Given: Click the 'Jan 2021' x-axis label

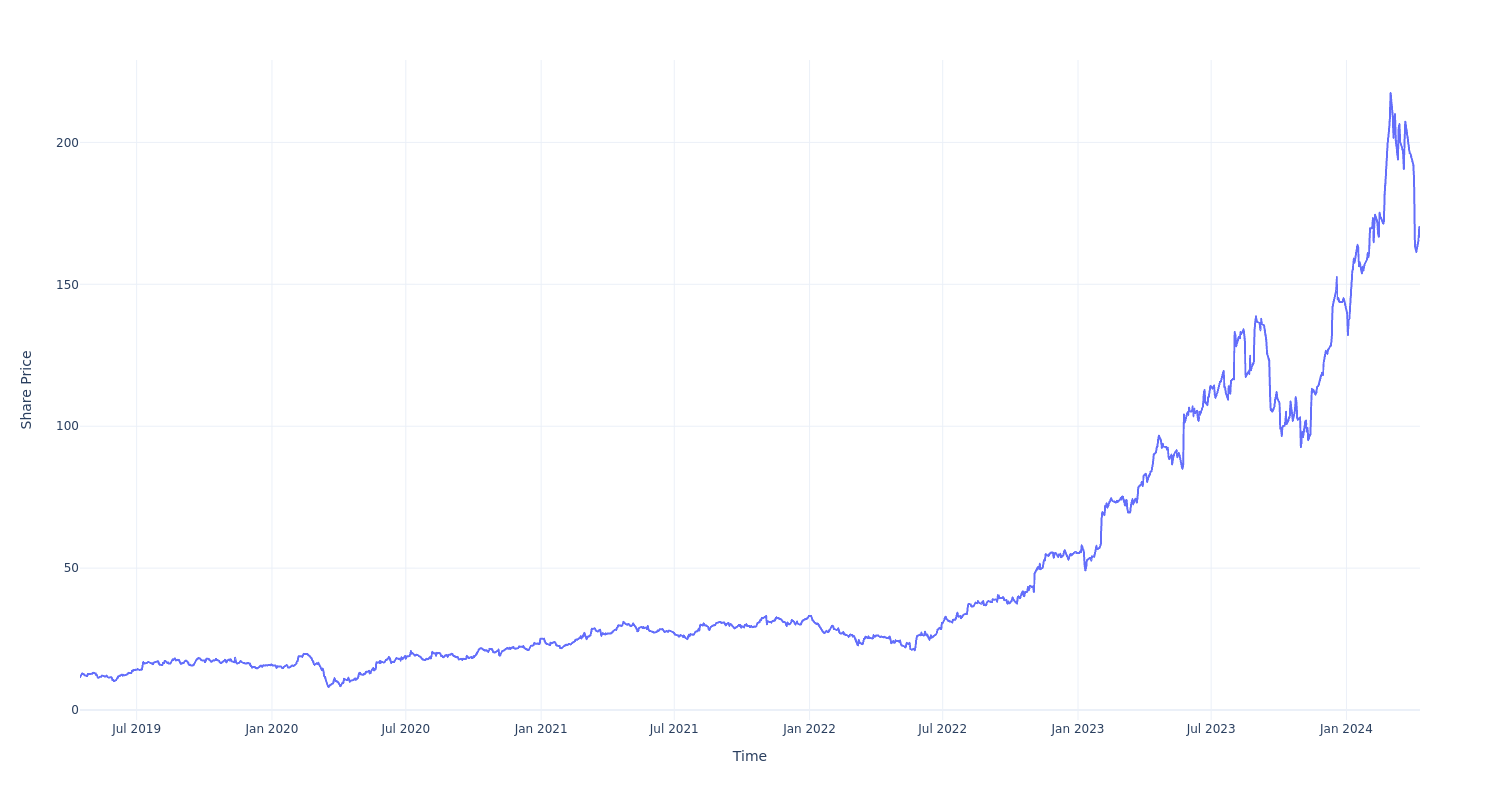Looking at the screenshot, I should point(541,729).
